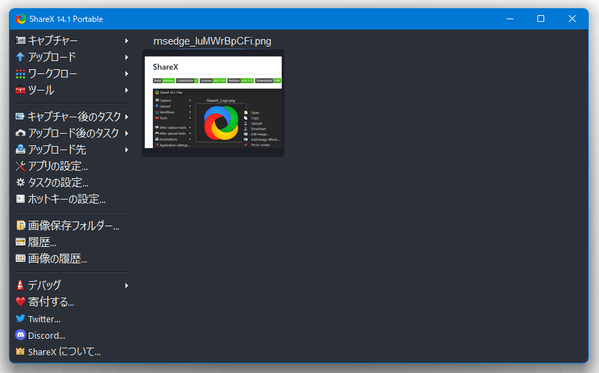This screenshot has height=373, width=599.
Task: Click the ワークフロー colored grid icon
Action: point(20,73)
